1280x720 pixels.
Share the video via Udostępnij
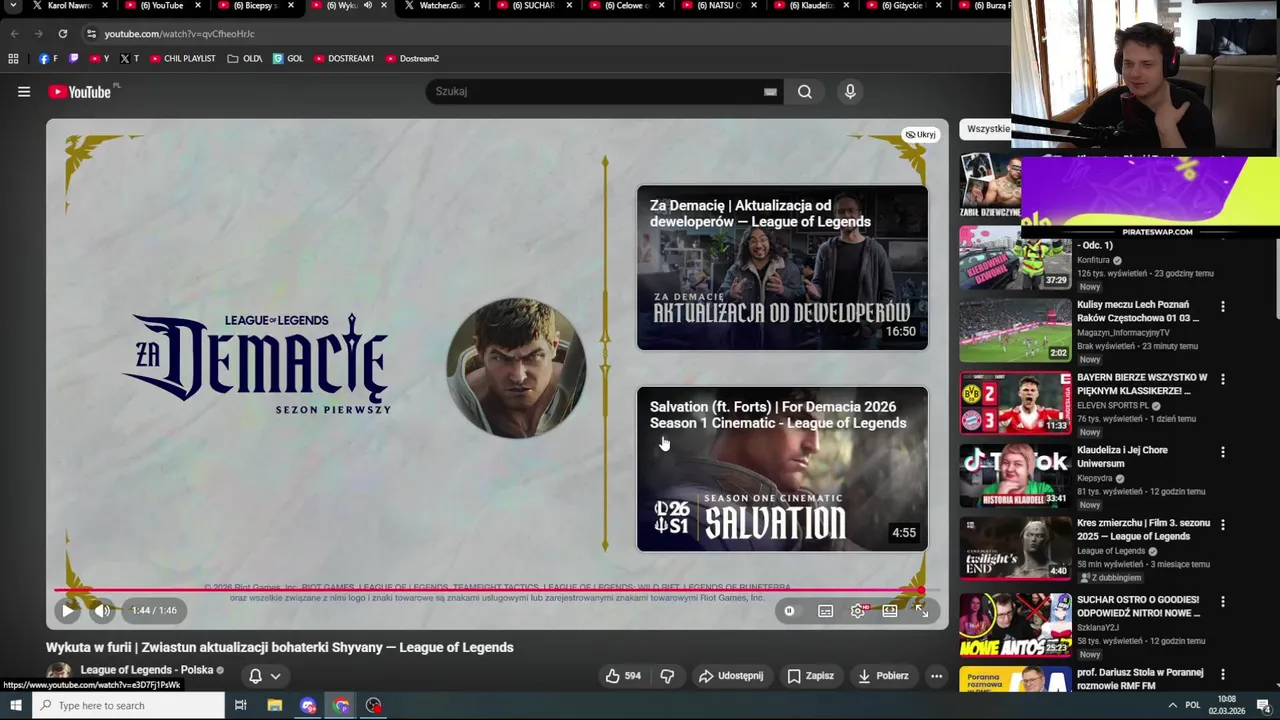click(731, 676)
